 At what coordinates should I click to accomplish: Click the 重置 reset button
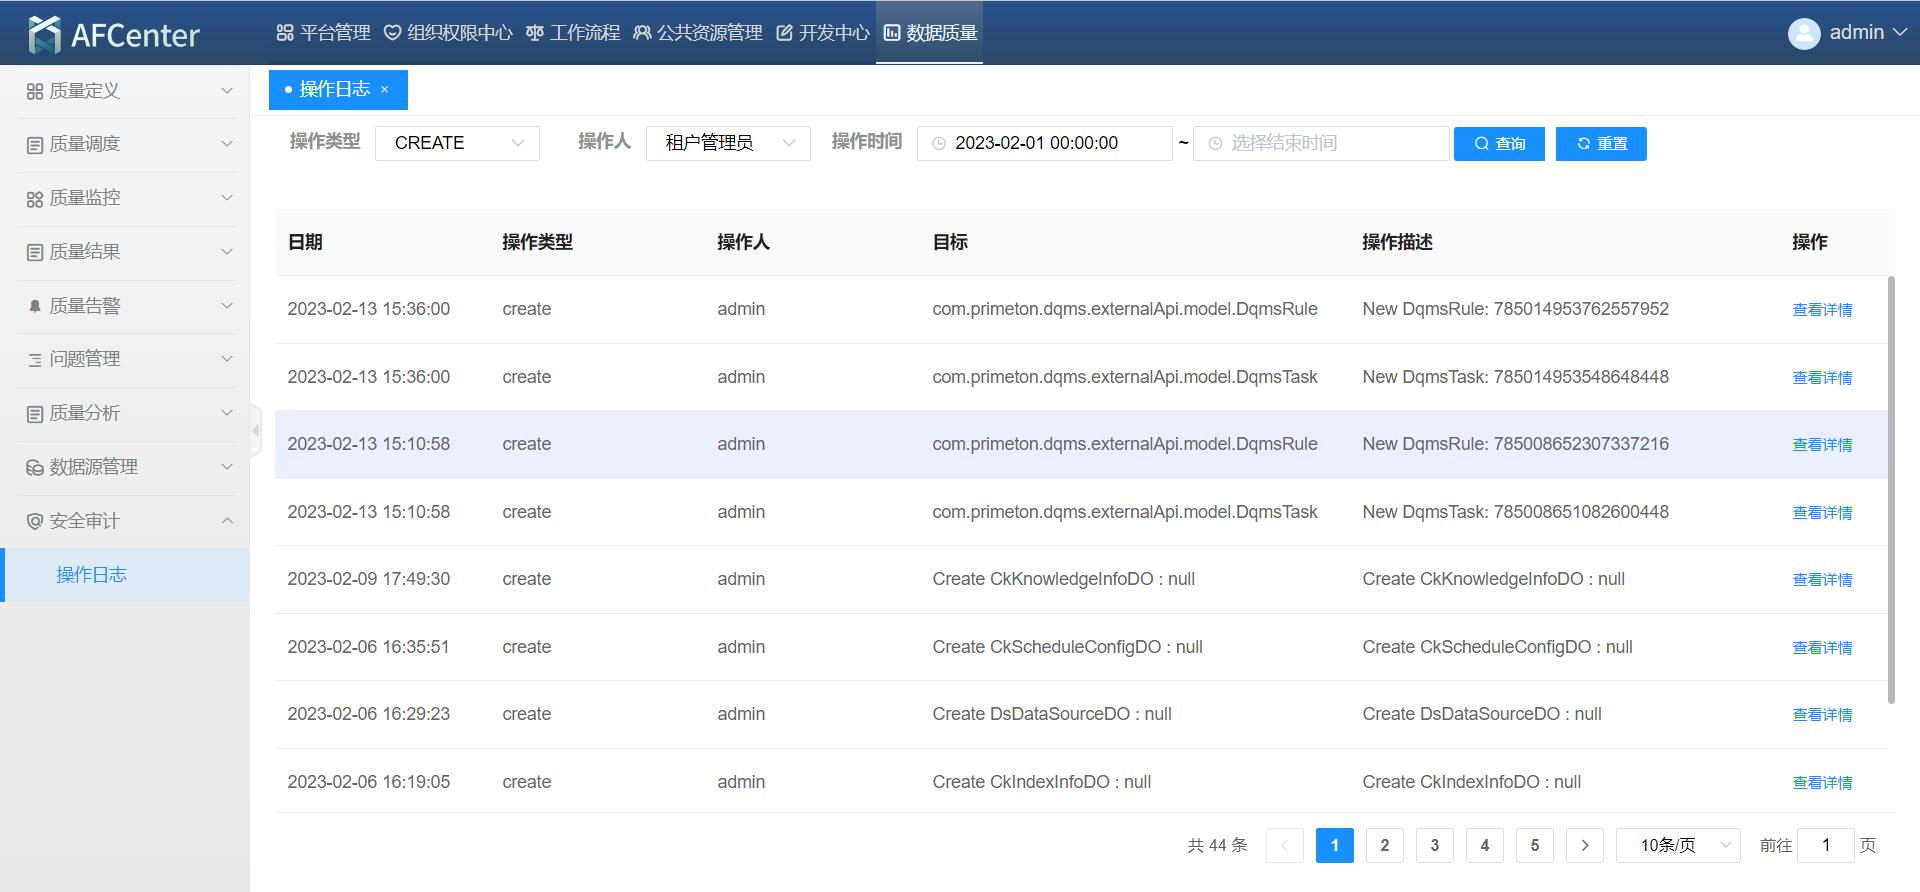[1601, 143]
